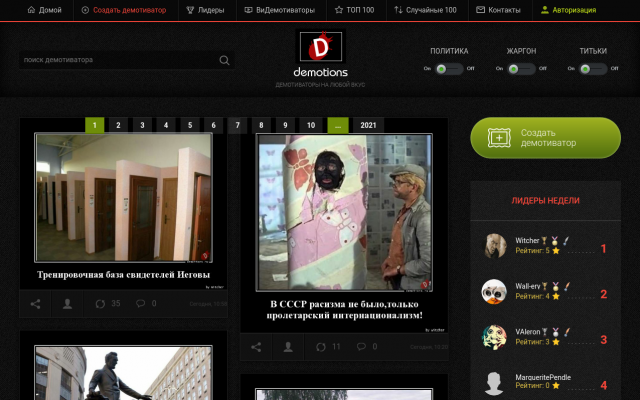Open VAleron's avatar in weekly leaders
This screenshot has width=640, height=400.
494,337
